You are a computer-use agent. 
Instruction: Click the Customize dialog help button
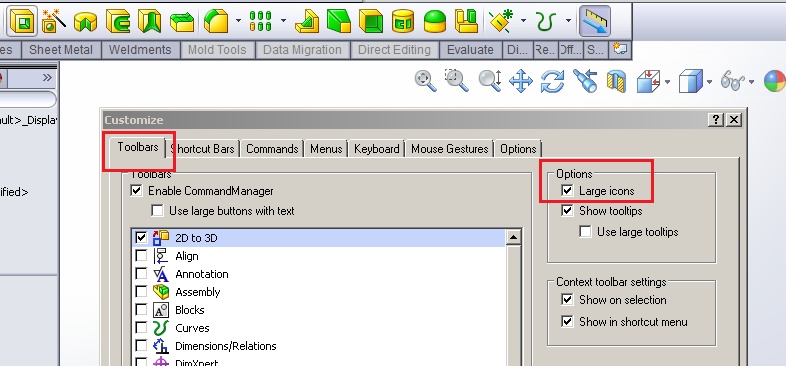coord(716,120)
